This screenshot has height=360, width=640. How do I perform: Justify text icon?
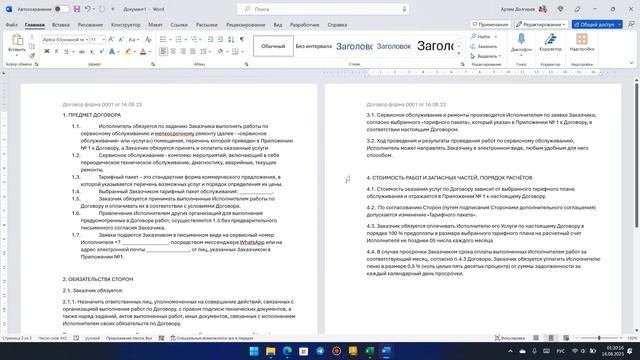[193, 51]
